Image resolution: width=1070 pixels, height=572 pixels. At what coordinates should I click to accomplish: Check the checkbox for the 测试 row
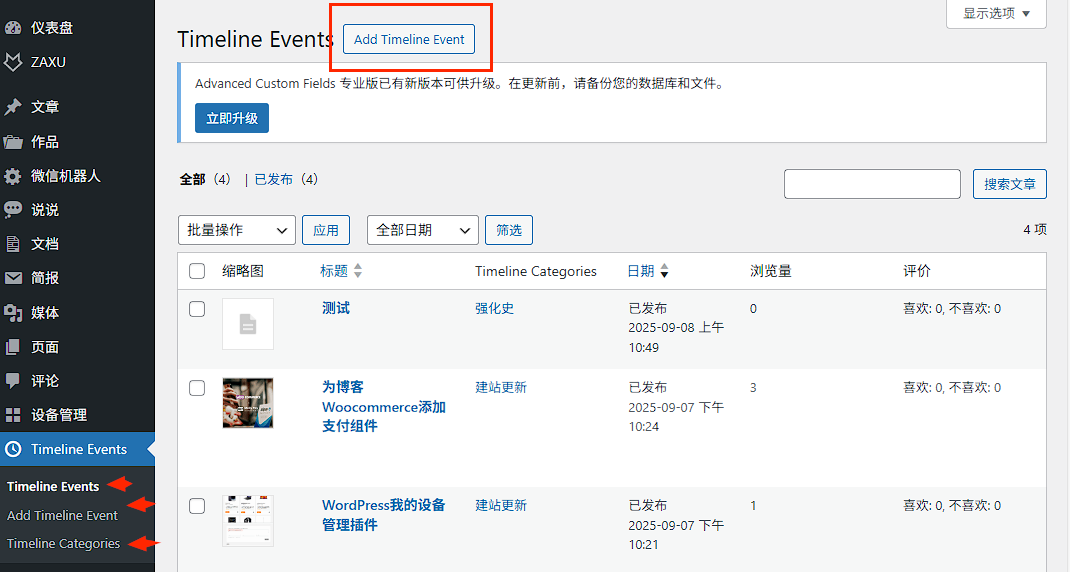(x=197, y=309)
